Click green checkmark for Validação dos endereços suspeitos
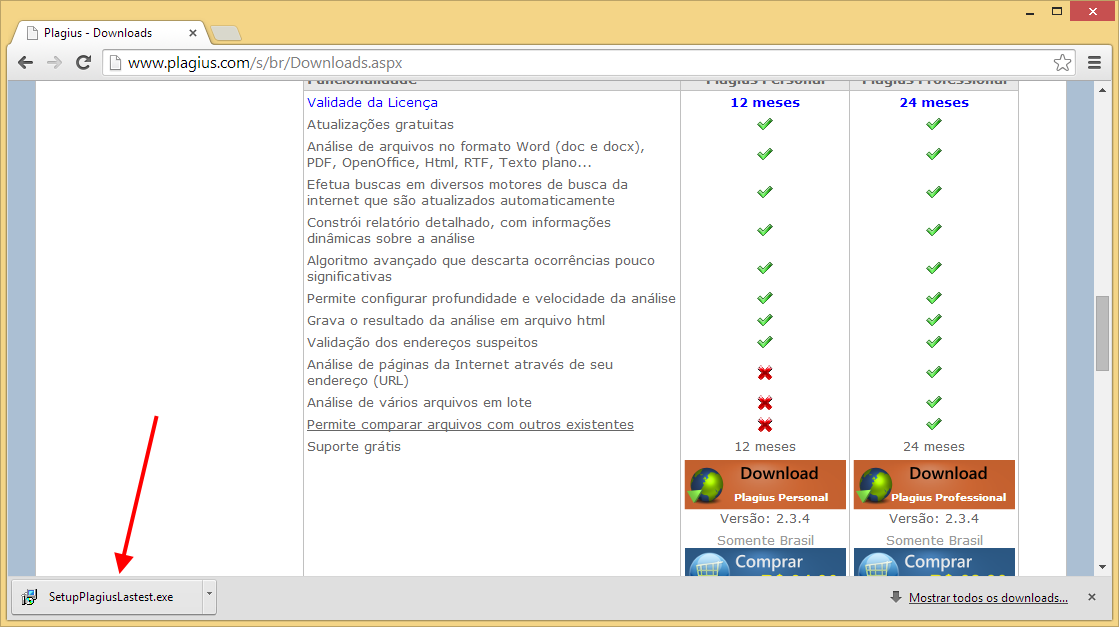This screenshot has width=1119, height=627. tap(765, 341)
